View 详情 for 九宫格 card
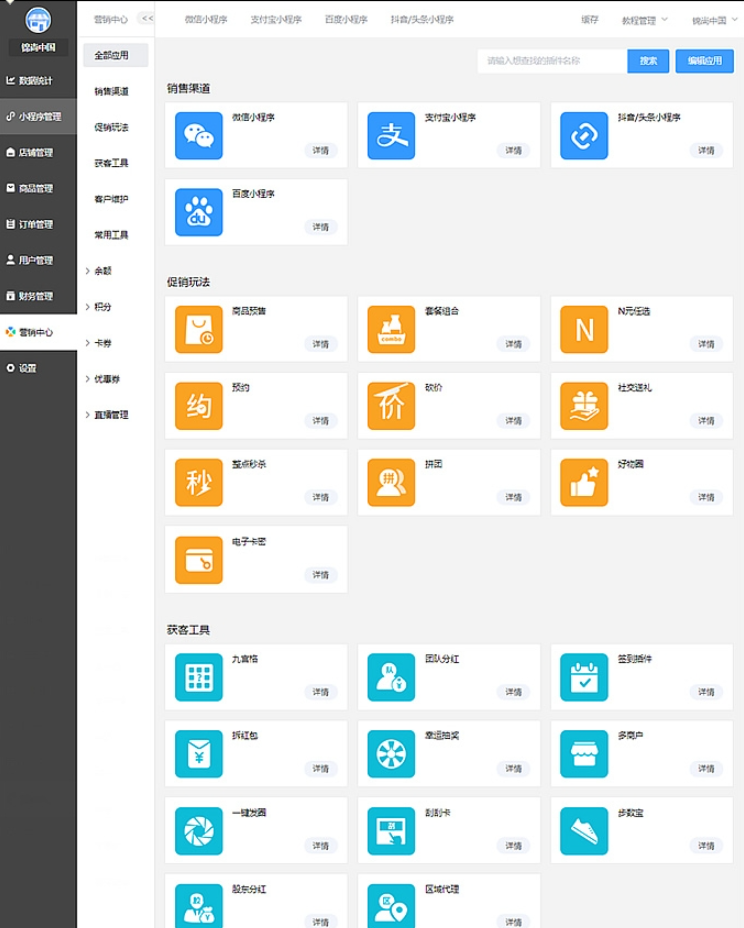This screenshot has height=928, width=744. [321, 692]
